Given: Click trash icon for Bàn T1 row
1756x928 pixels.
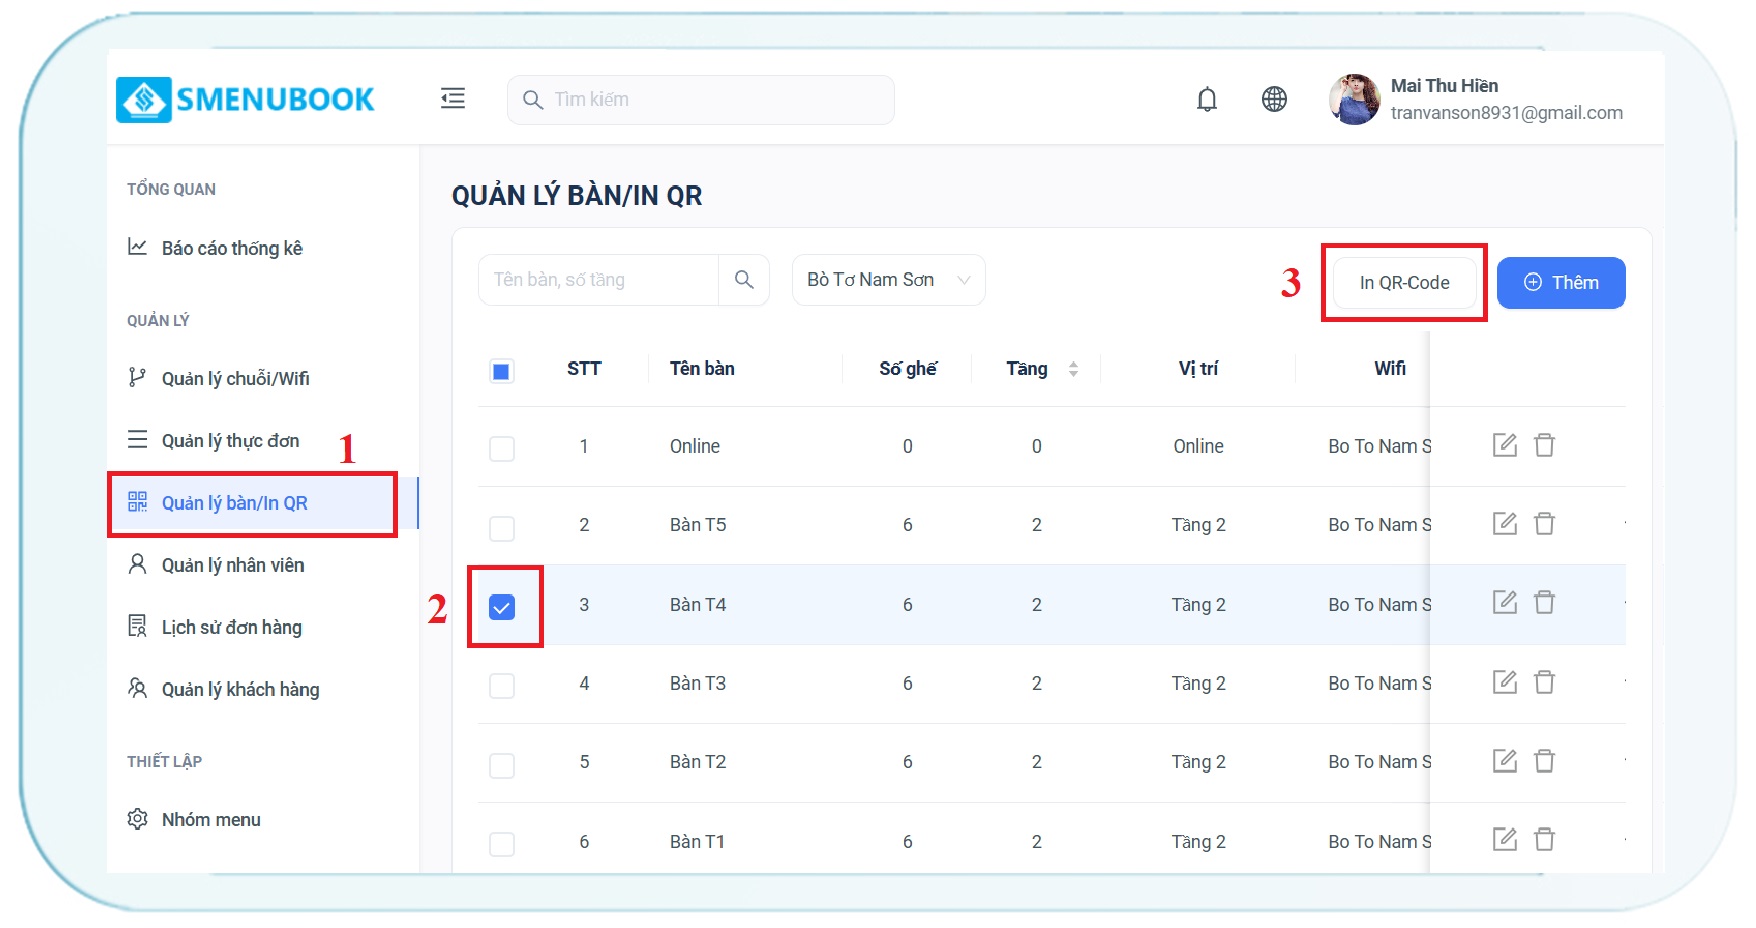Looking at the screenshot, I should tap(1544, 839).
